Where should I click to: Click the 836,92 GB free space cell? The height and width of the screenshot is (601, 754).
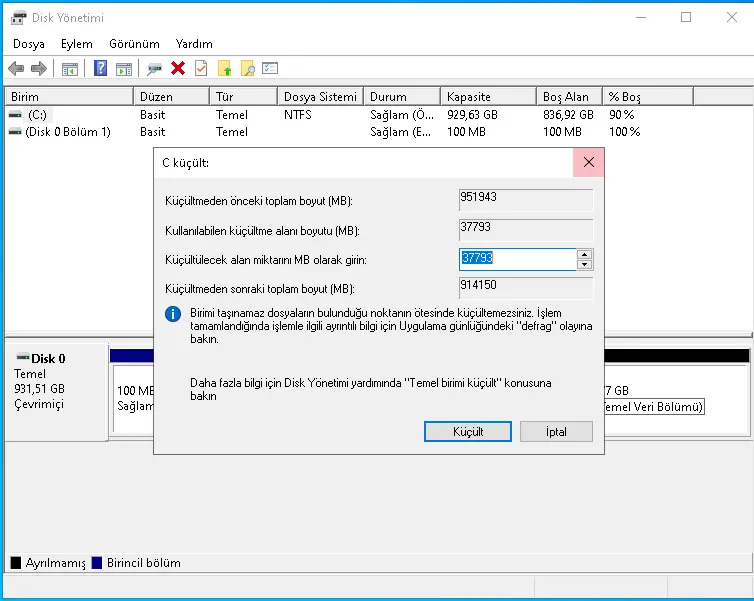pos(568,115)
